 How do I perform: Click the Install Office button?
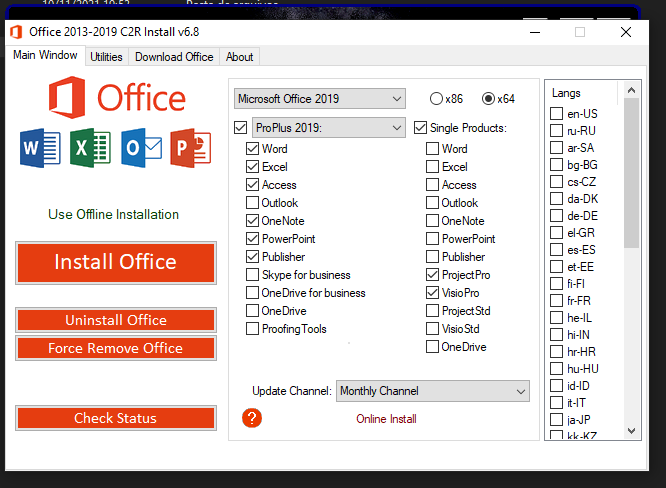pyautogui.click(x=116, y=262)
